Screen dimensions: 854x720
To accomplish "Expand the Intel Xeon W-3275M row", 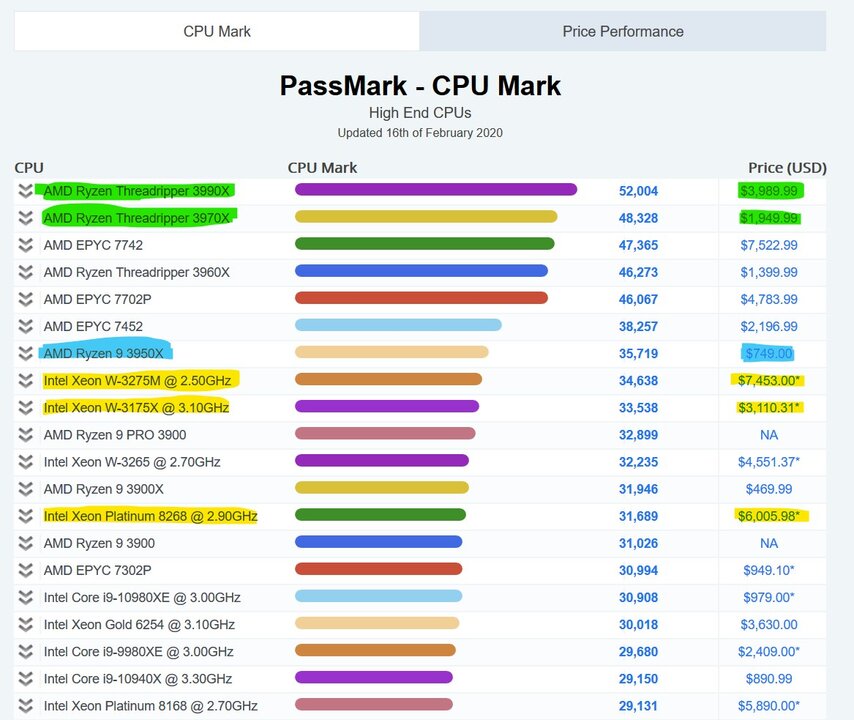I will [25, 381].
